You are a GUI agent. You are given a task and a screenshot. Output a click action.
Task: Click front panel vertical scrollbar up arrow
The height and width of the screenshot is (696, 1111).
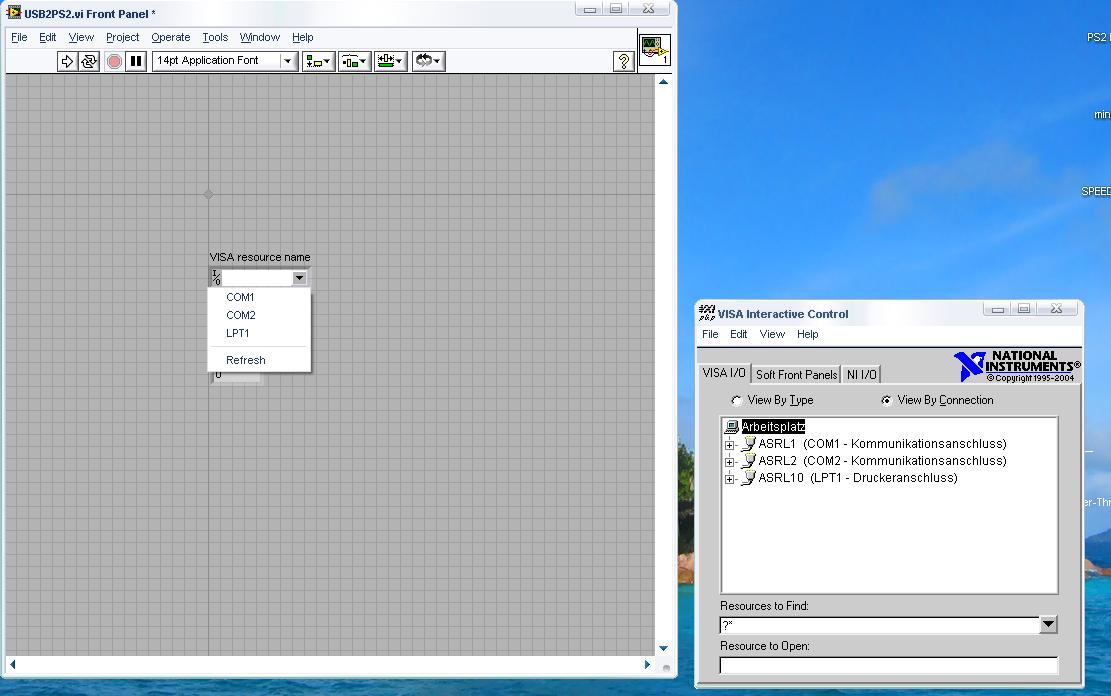coord(663,82)
